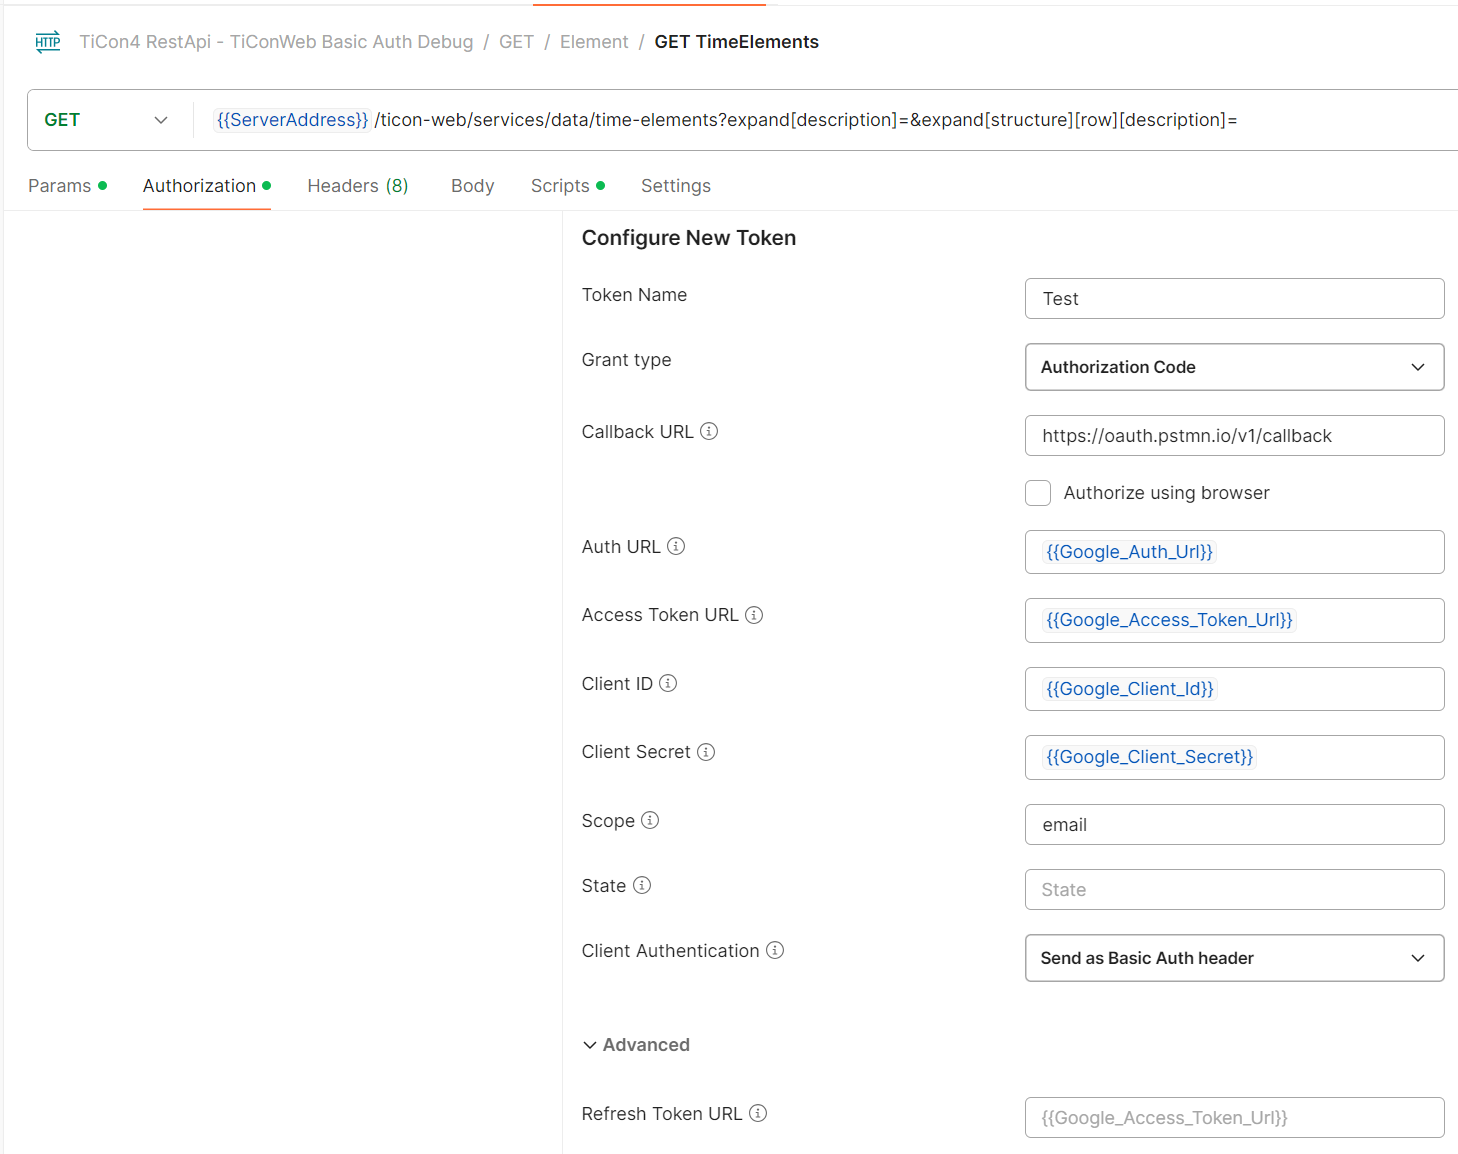This screenshot has width=1458, height=1154.
Task: Open the Grant type Authorization Code dropdown
Action: pyautogui.click(x=1234, y=367)
